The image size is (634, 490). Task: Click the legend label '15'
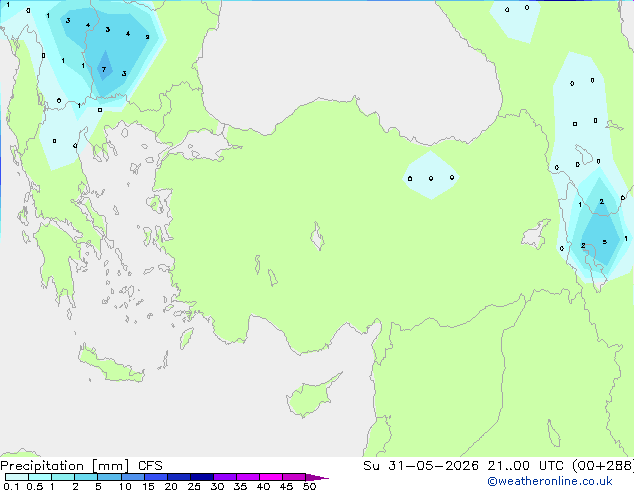pyautogui.click(x=148, y=486)
